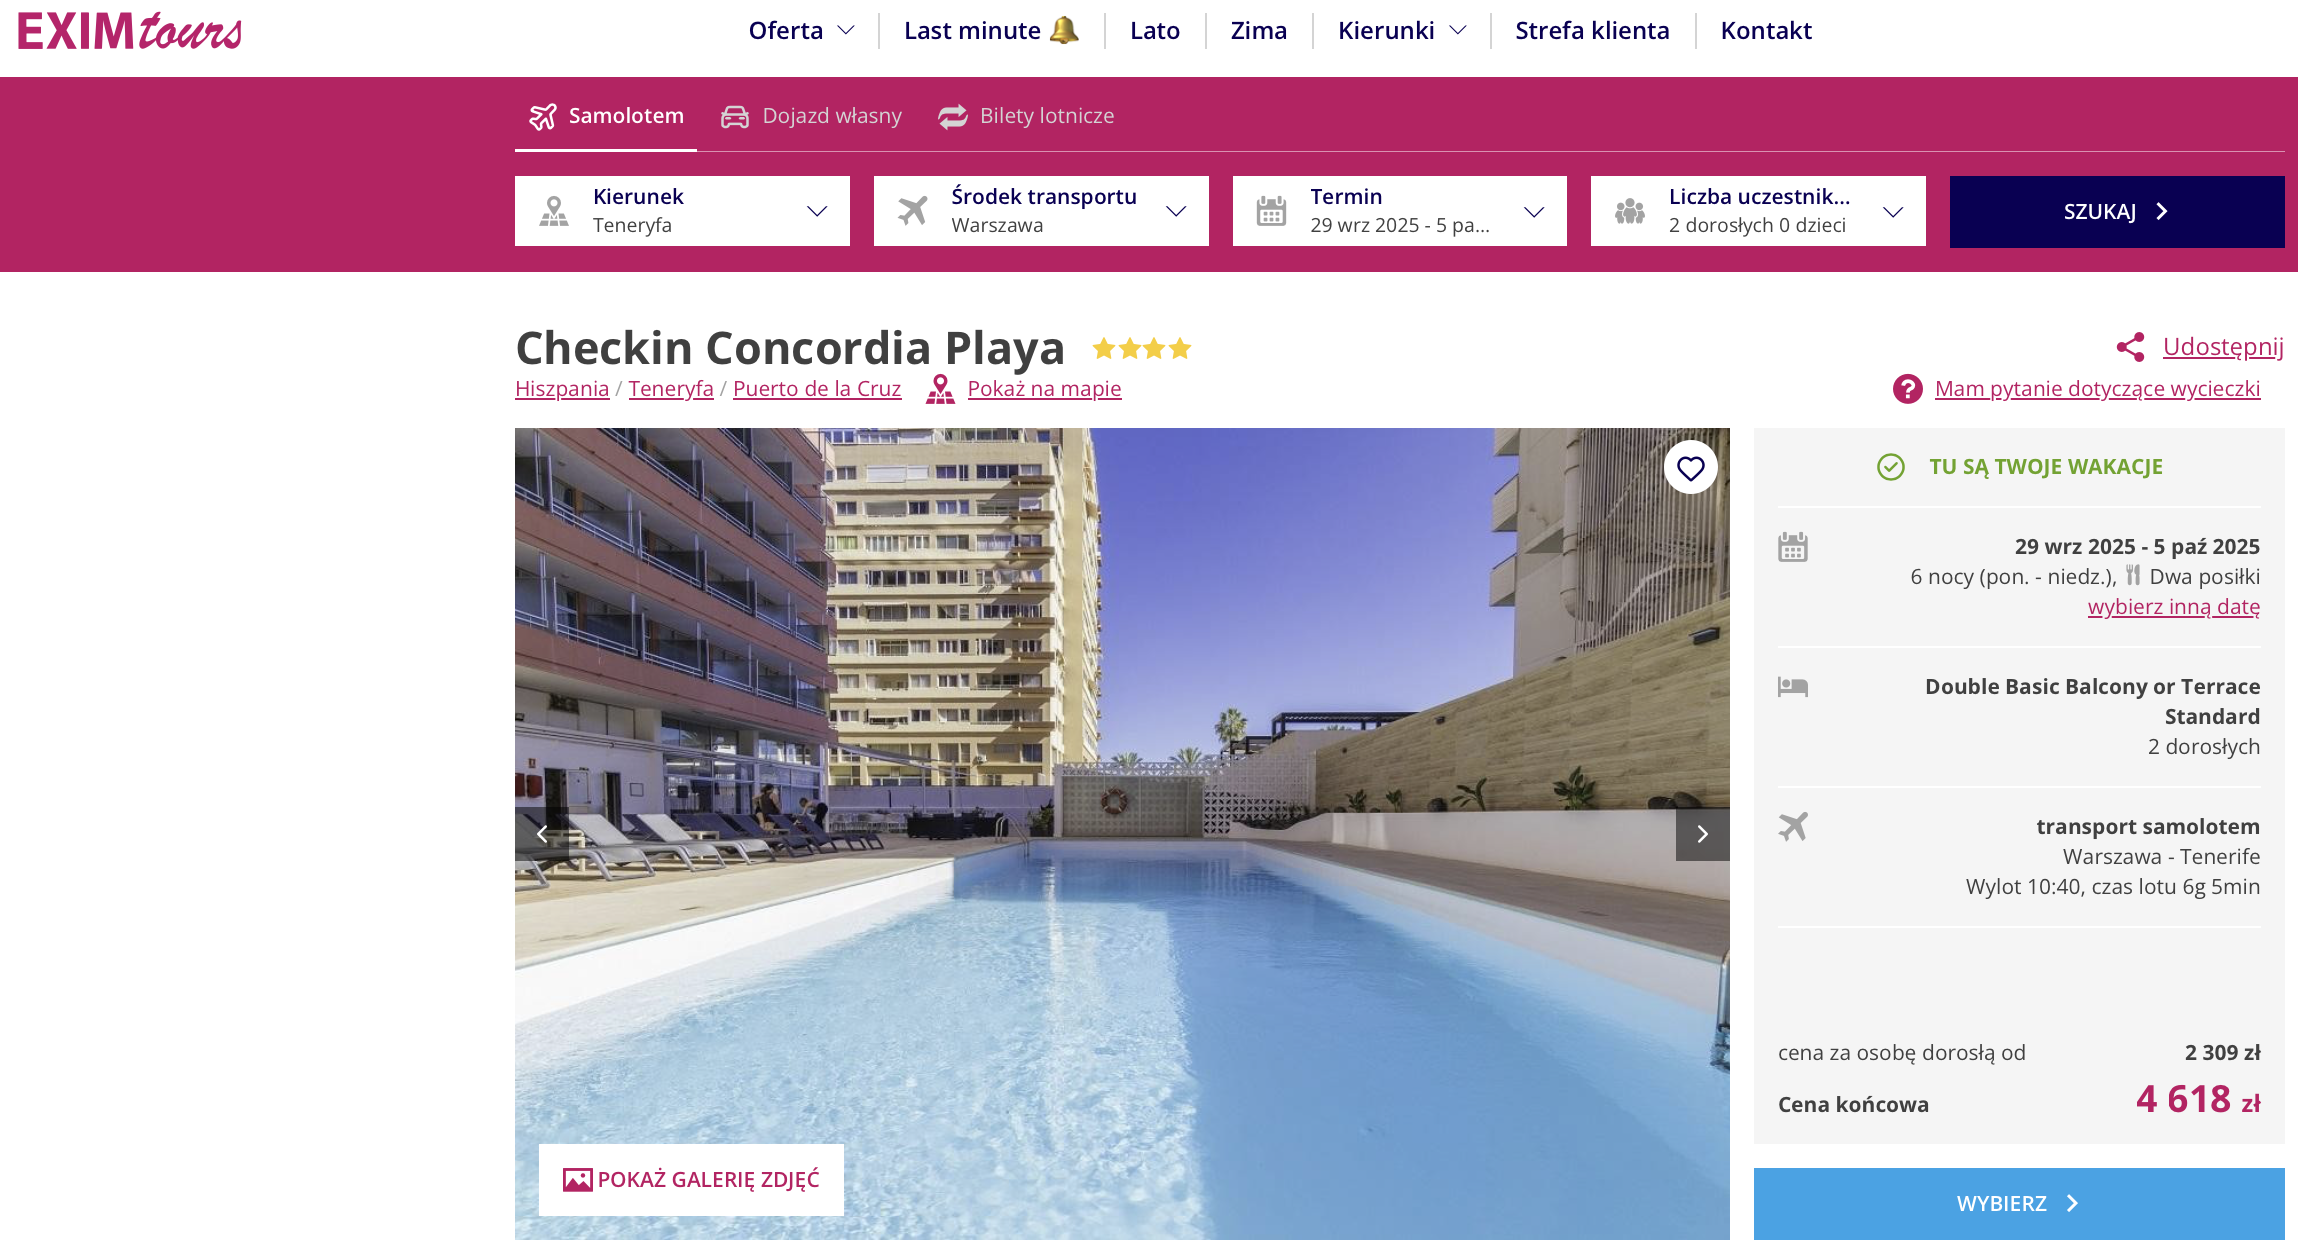Add hotel to favorites with heart icon

coord(1690,468)
